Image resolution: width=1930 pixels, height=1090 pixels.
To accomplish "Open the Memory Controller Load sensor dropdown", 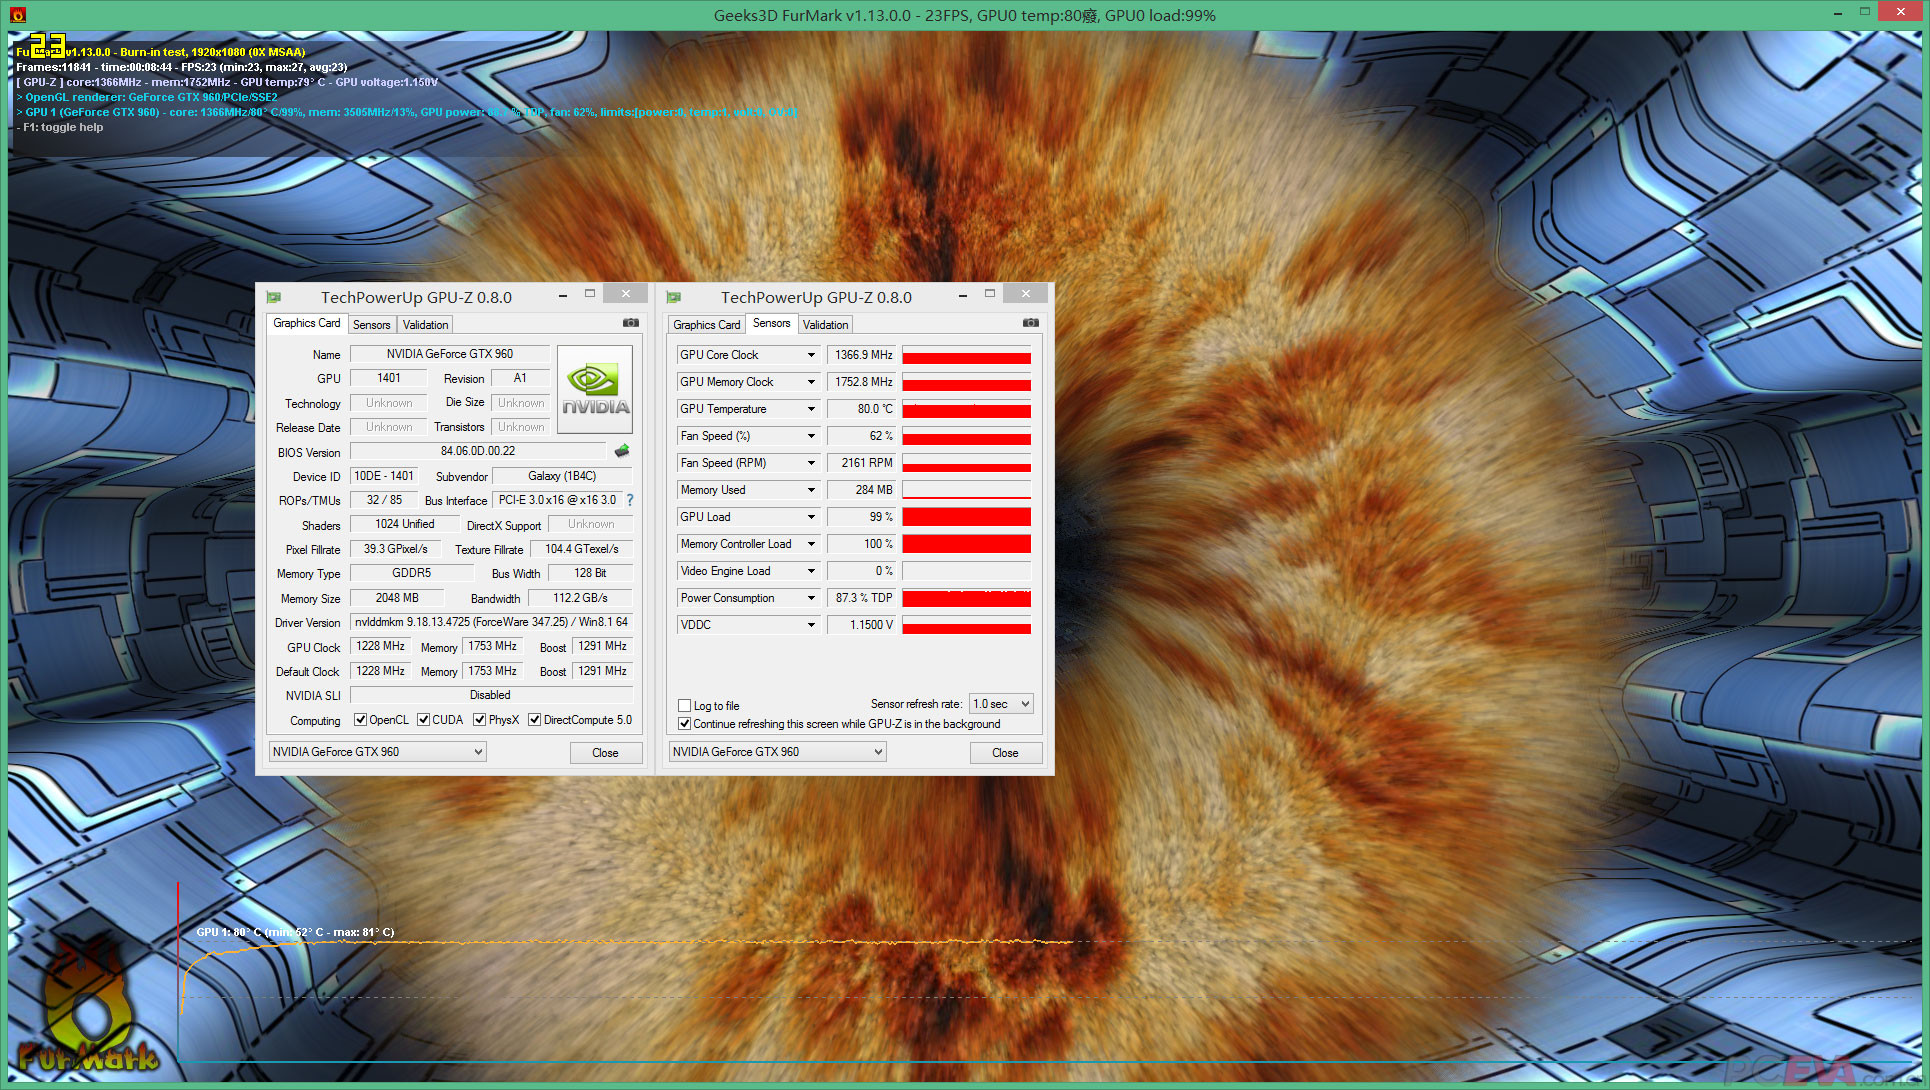I will 811,544.
